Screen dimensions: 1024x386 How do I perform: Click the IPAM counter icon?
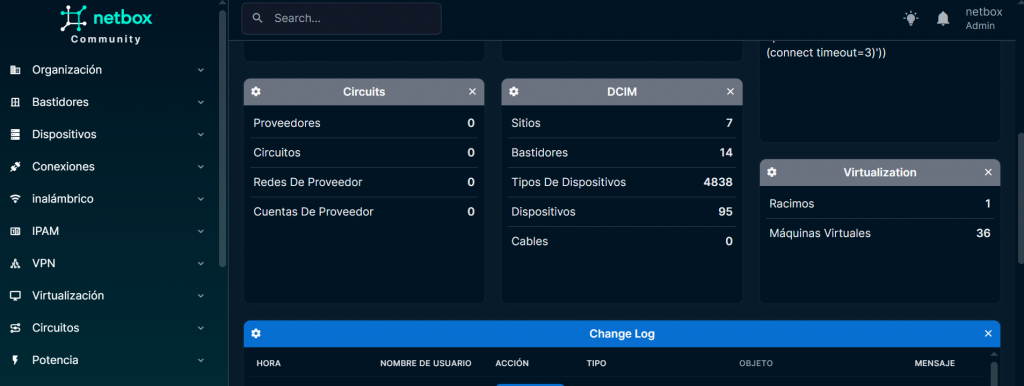(15, 231)
